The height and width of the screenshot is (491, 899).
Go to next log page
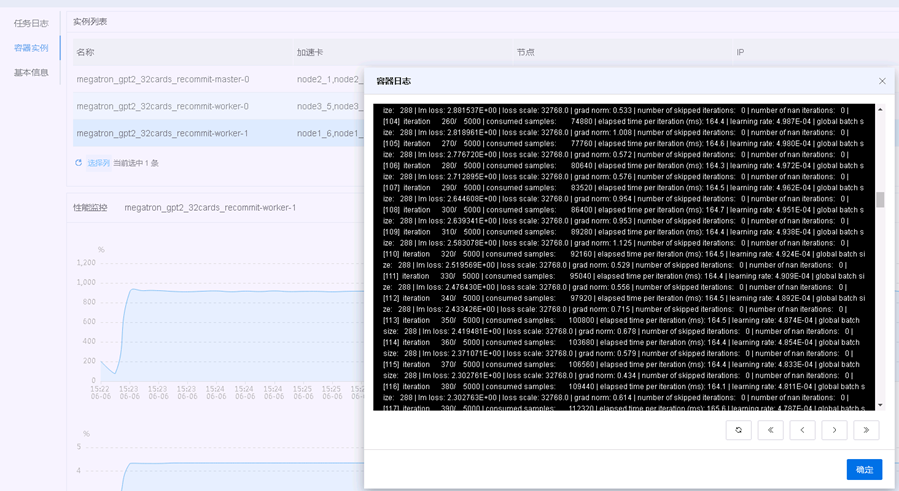click(834, 430)
